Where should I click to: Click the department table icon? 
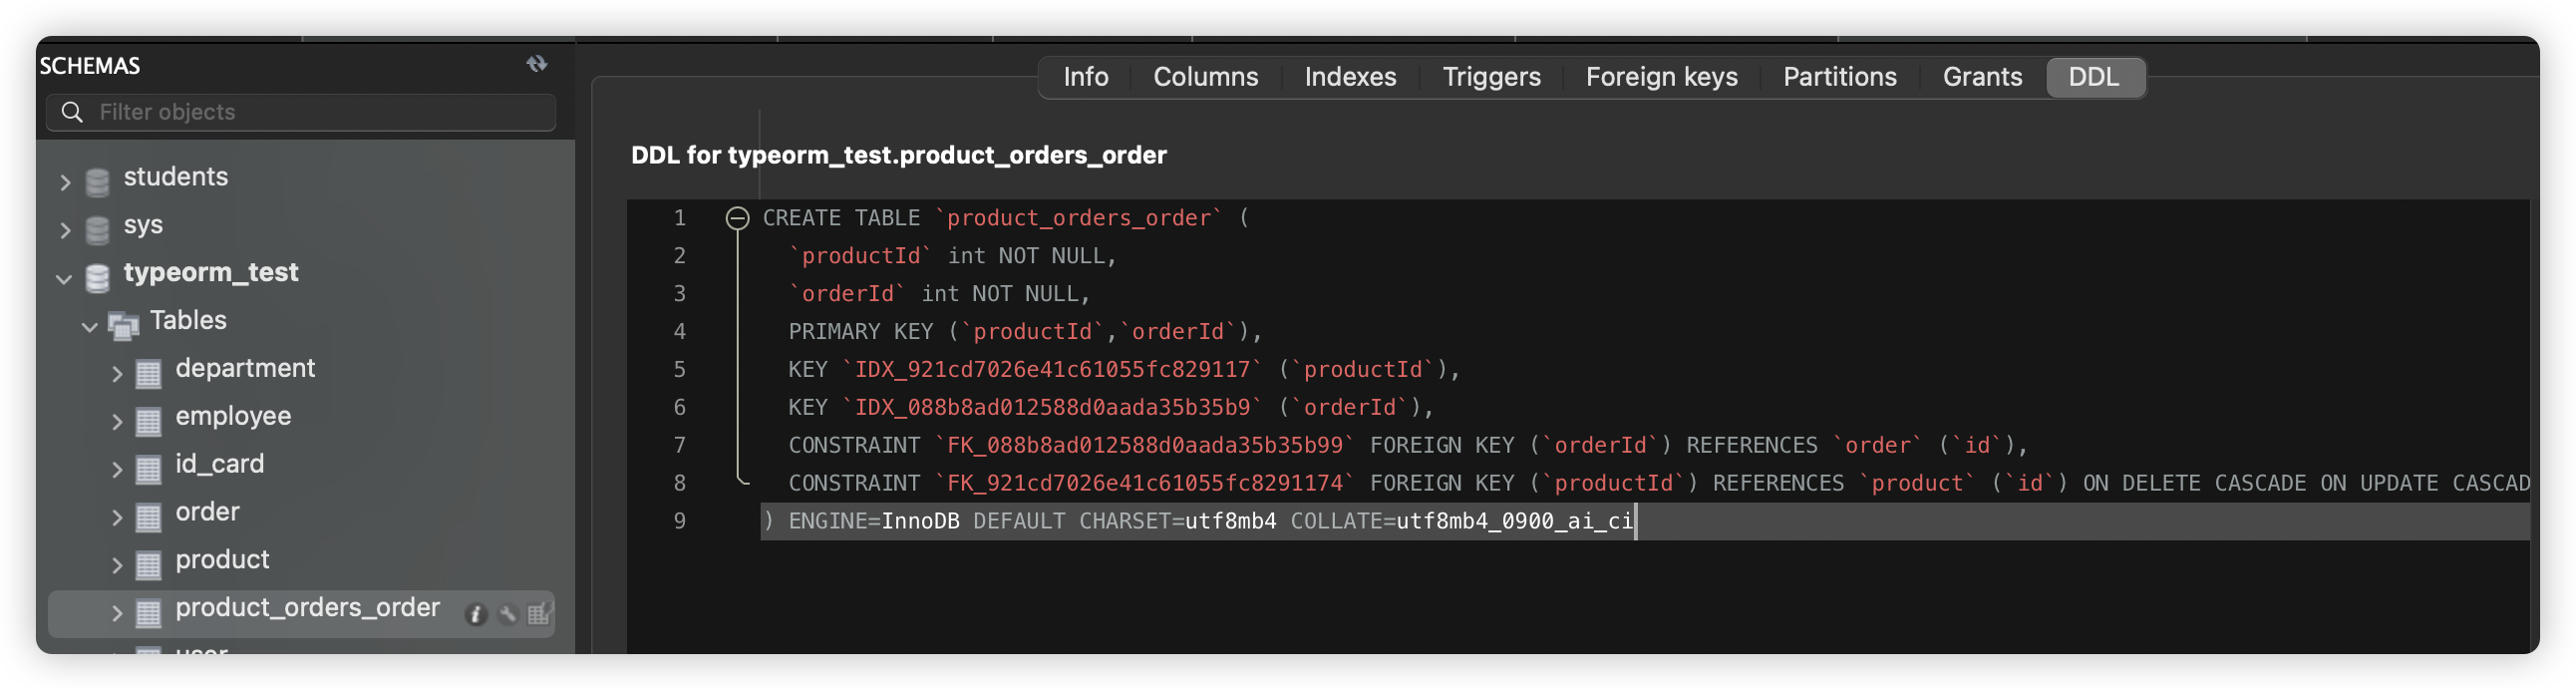pyautogui.click(x=148, y=373)
